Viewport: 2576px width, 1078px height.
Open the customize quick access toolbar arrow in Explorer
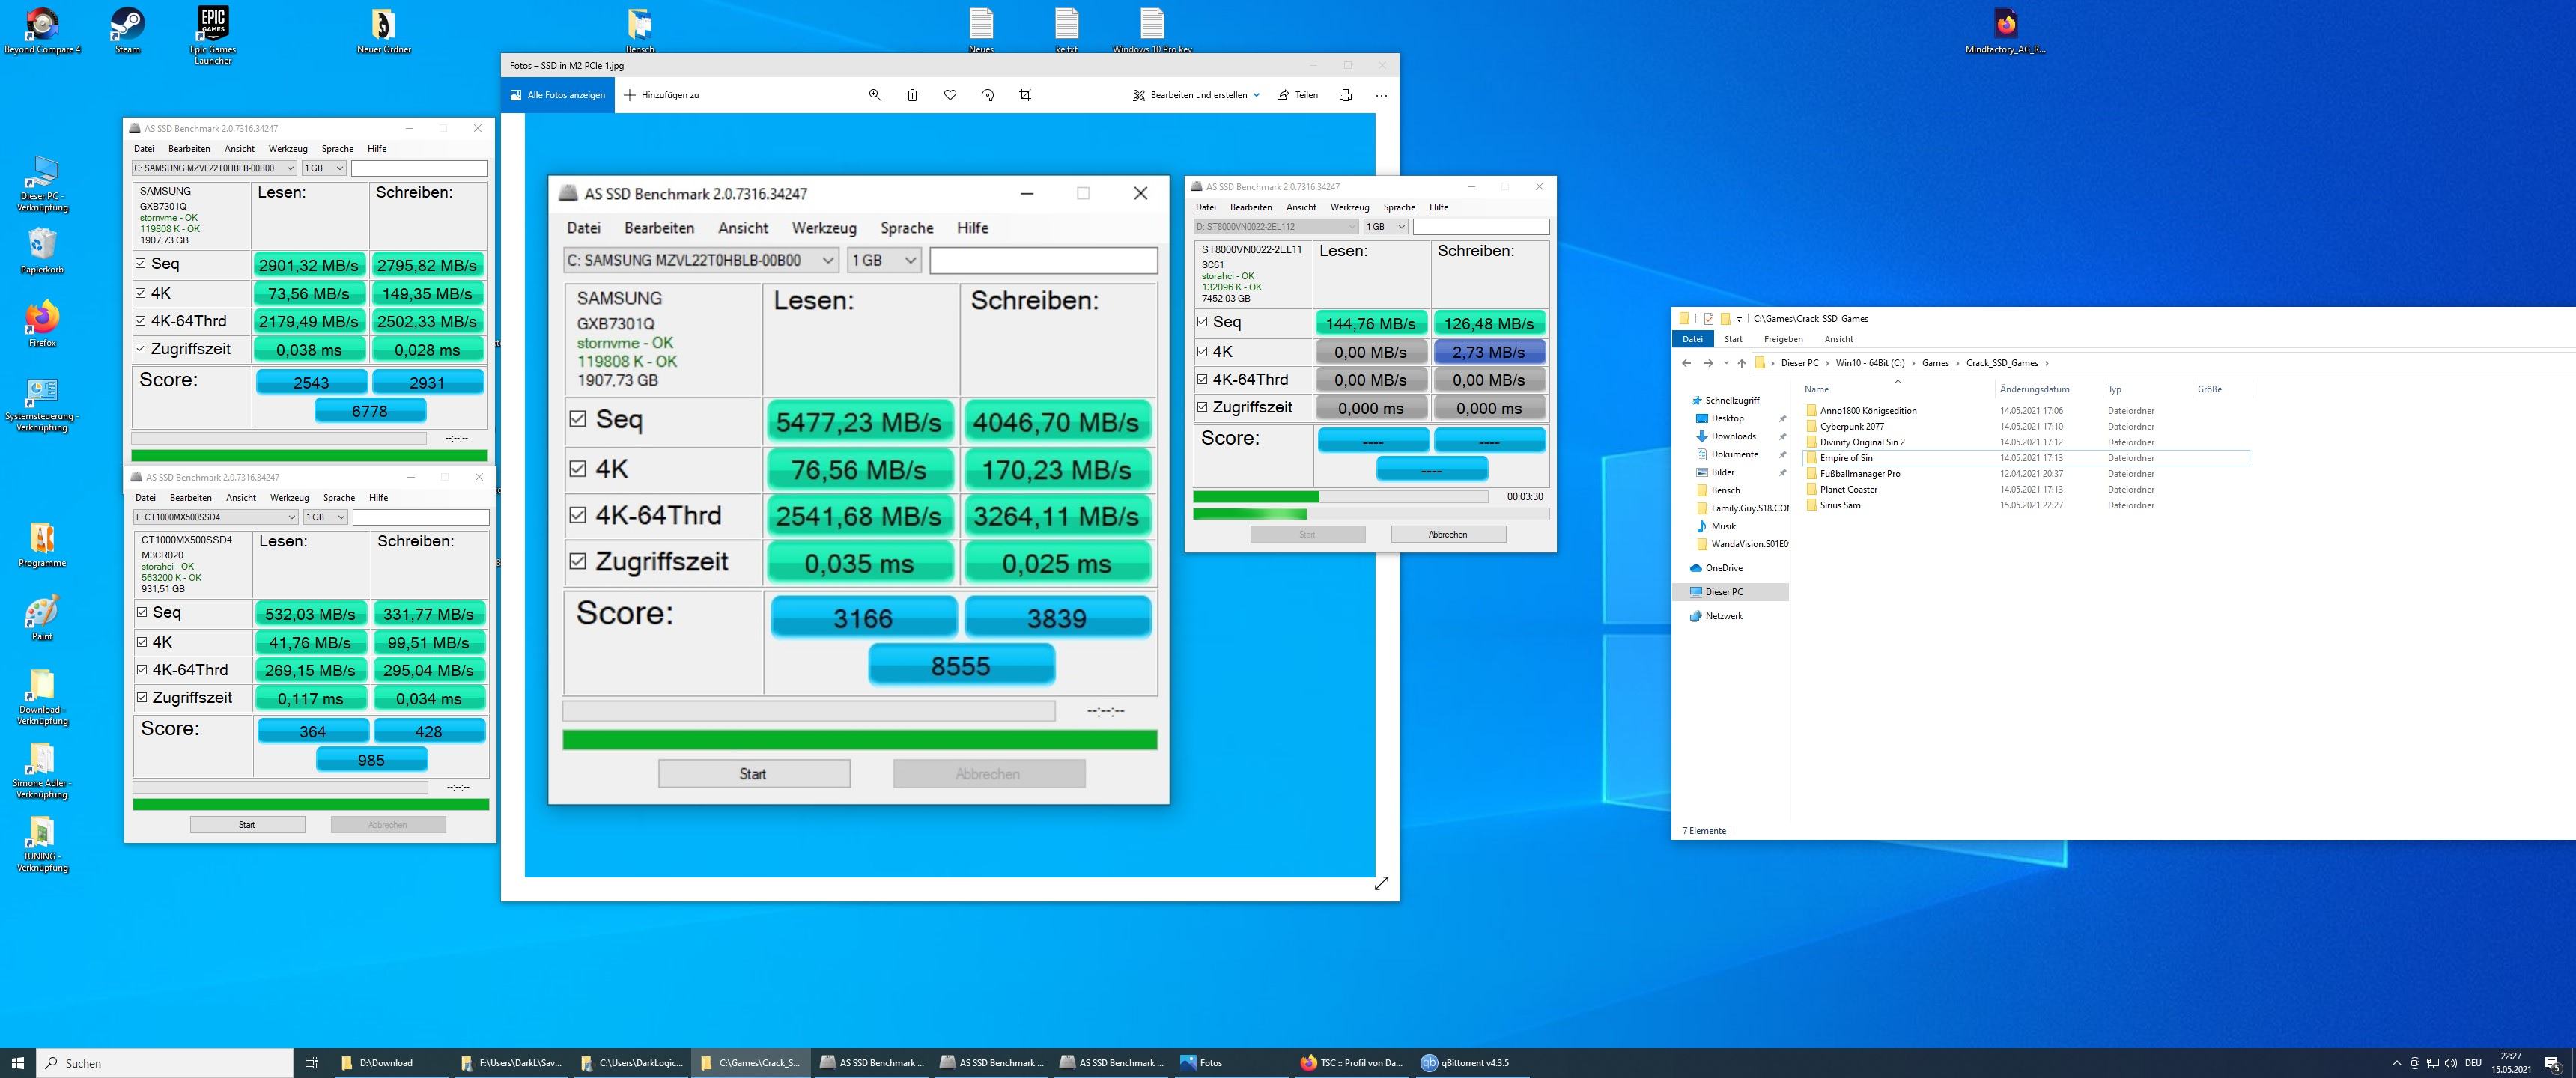[x=1739, y=319]
